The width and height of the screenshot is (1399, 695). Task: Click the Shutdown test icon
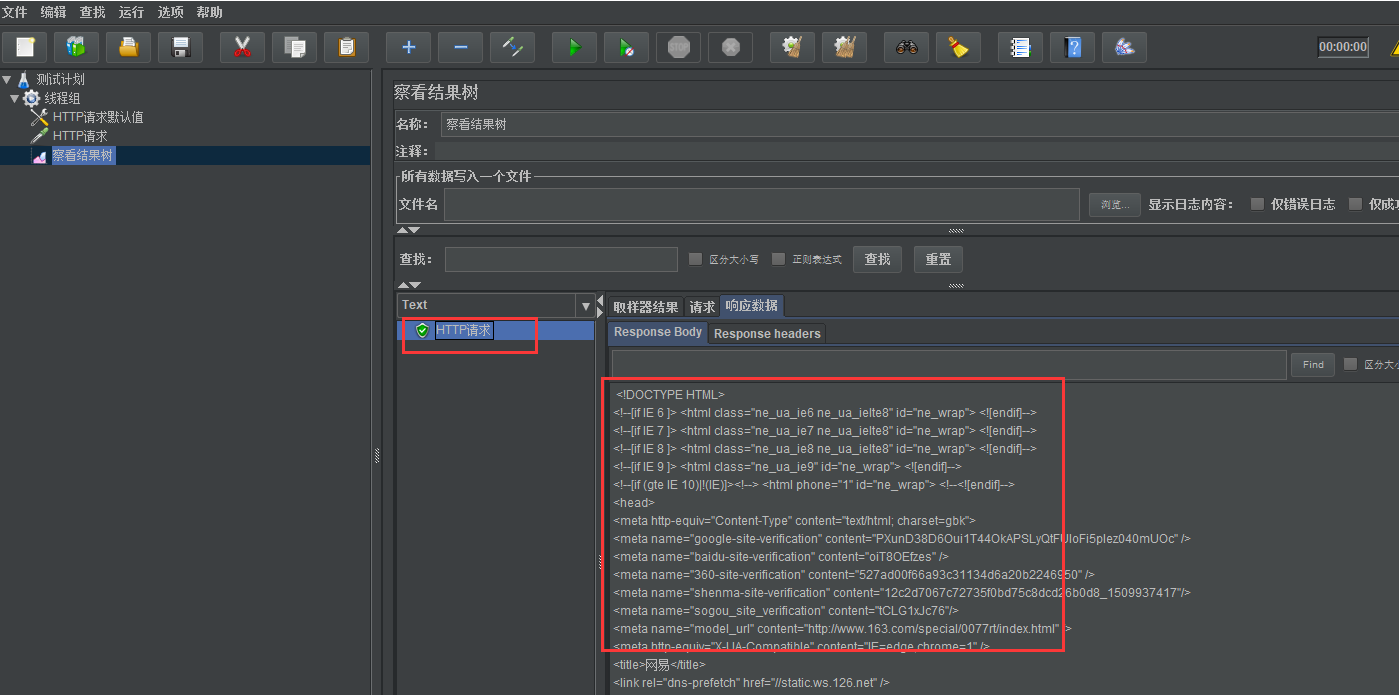tap(730, 47)
